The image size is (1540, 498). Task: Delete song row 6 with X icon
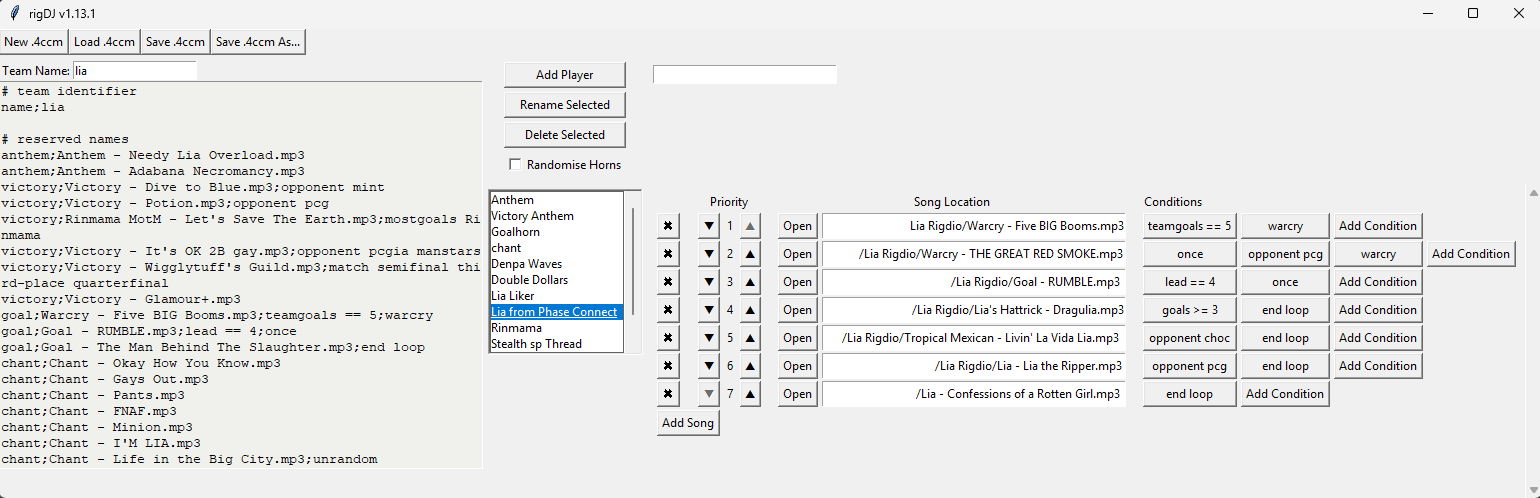(668, 366)
